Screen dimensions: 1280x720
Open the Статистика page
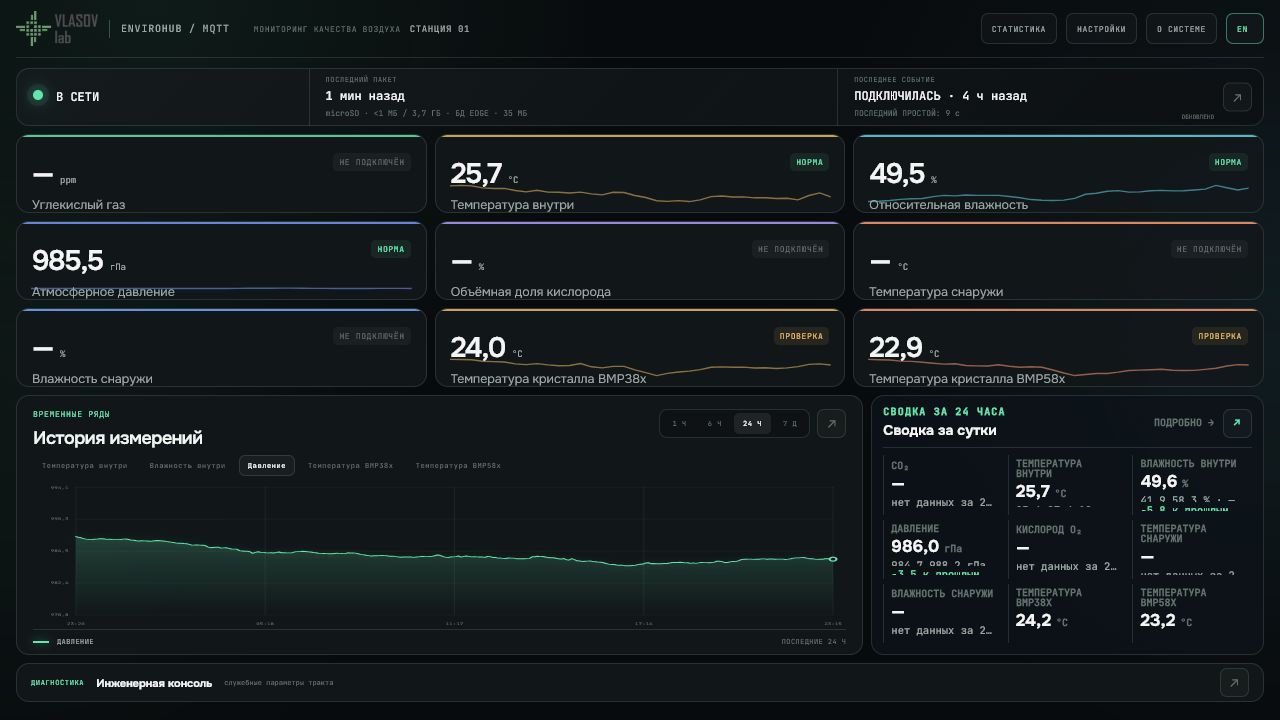pyautogui.click(x=1018, y=29)
